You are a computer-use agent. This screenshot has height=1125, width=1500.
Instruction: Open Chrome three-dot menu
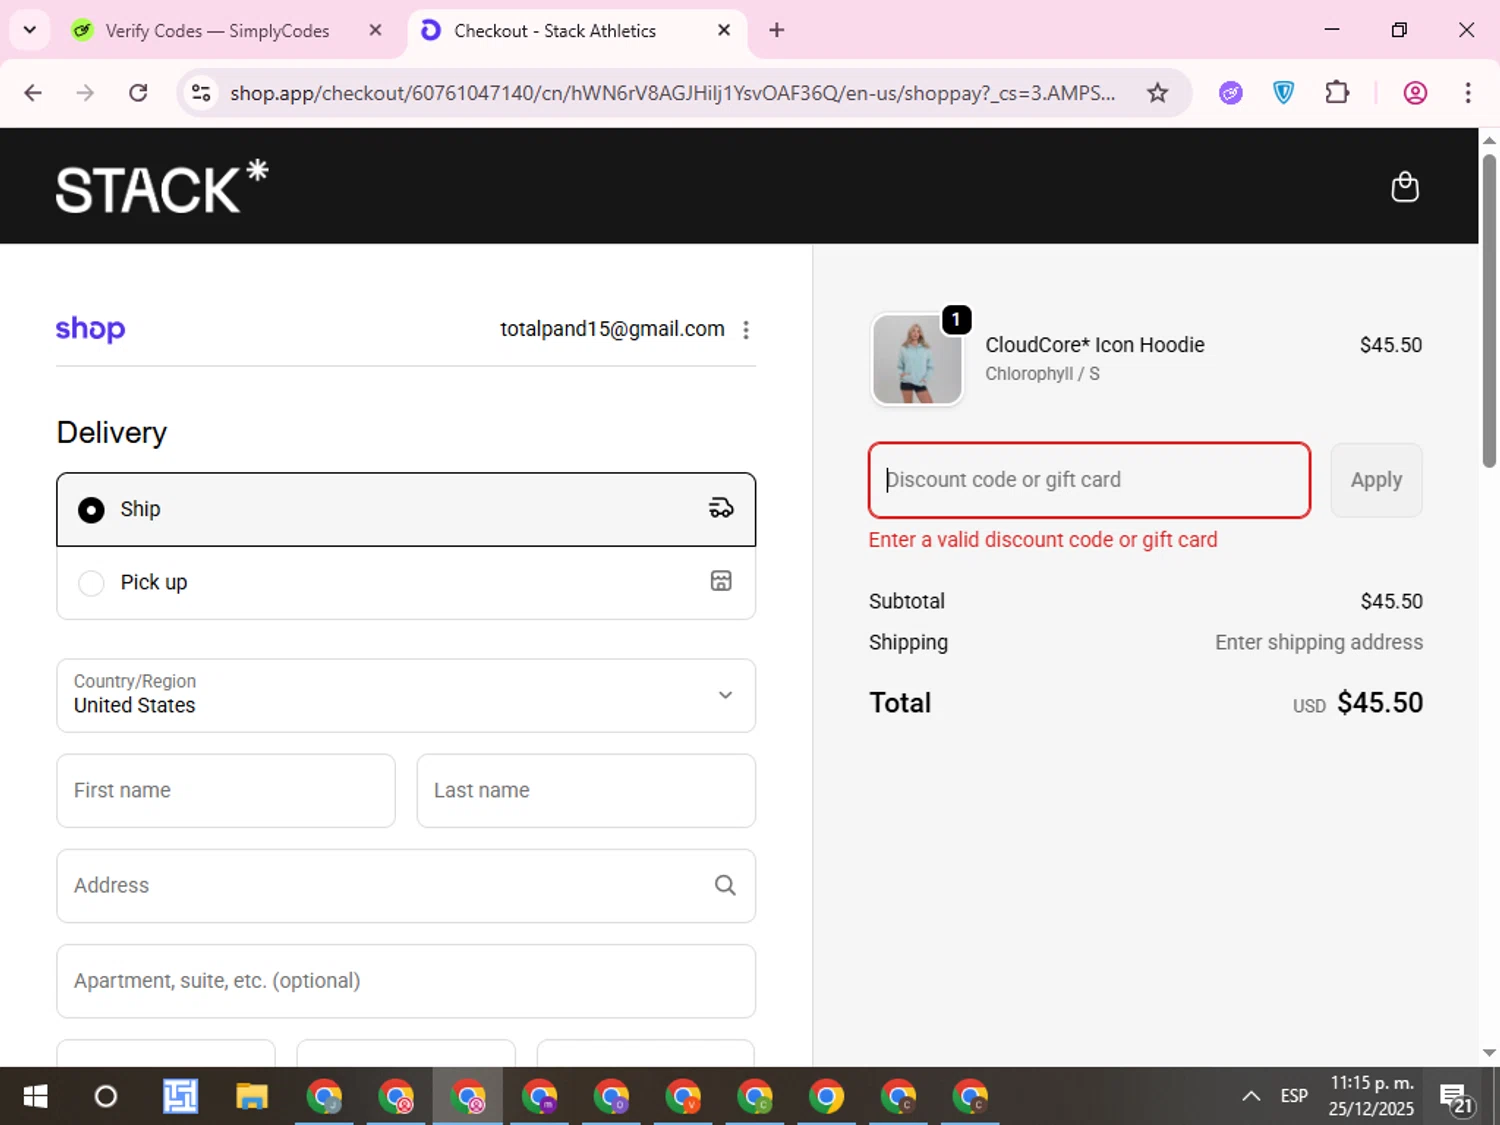pyautogui.click(x=1468, y=93)
